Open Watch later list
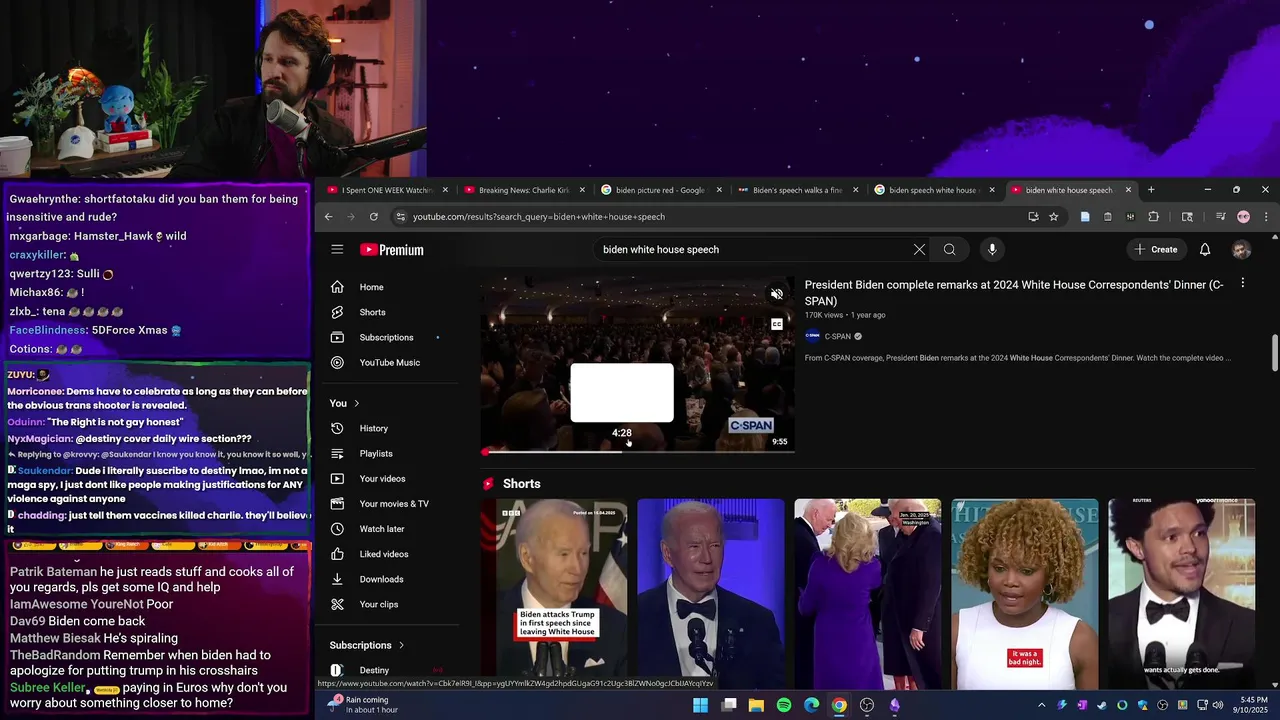The height and width of the screenshot is (720, 1280). point(390,528)
